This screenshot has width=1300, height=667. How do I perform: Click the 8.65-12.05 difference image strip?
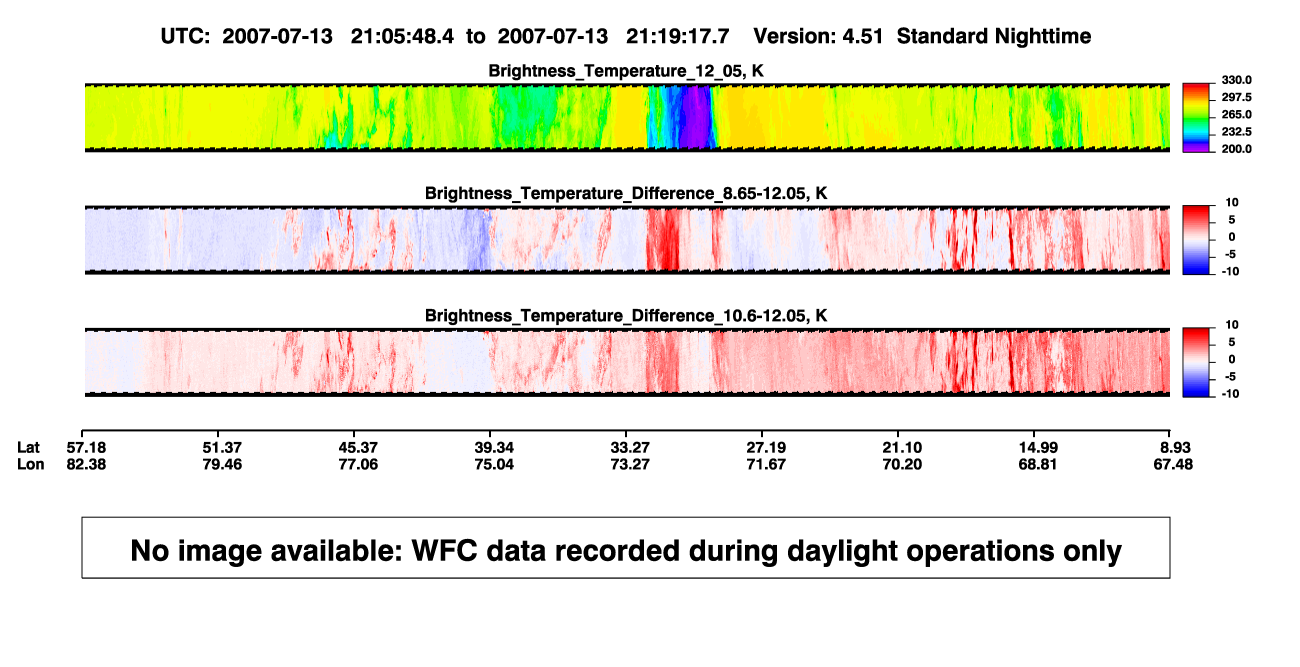pyautogui.click(x=626, y=239)
